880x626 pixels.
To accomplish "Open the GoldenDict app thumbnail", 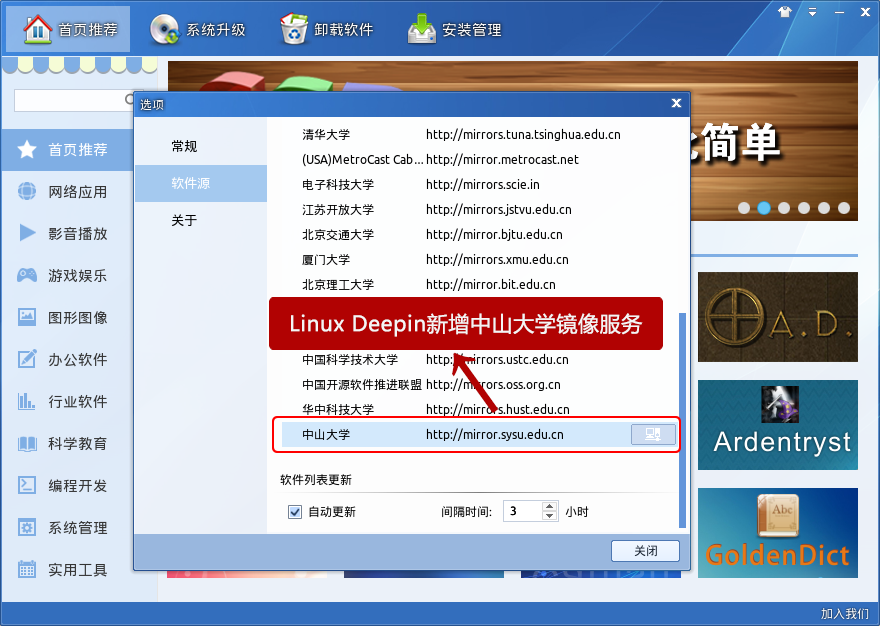I will pos(778,533).
